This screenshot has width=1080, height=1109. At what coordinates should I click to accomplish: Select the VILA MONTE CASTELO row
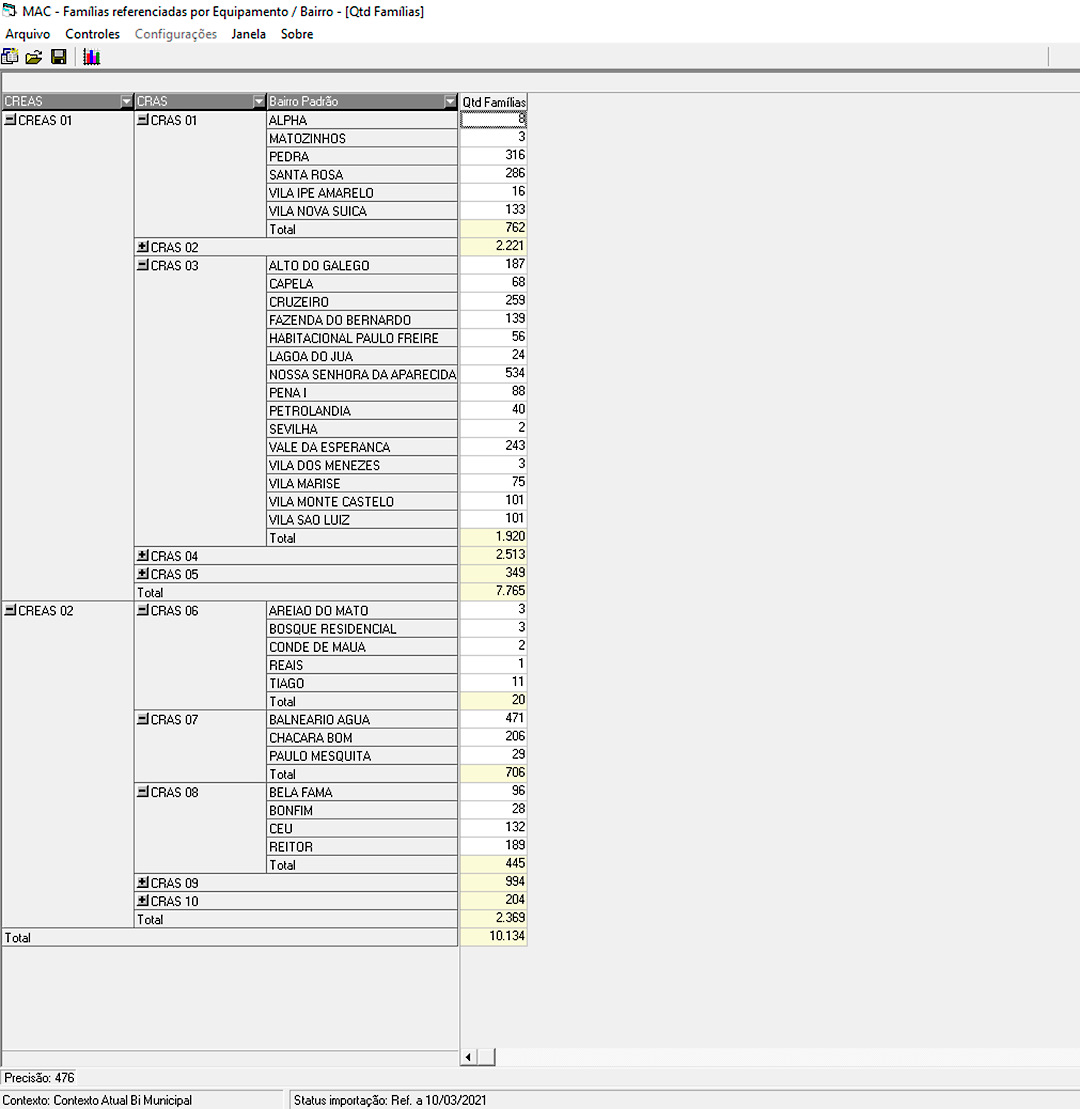tap(362, 501)
